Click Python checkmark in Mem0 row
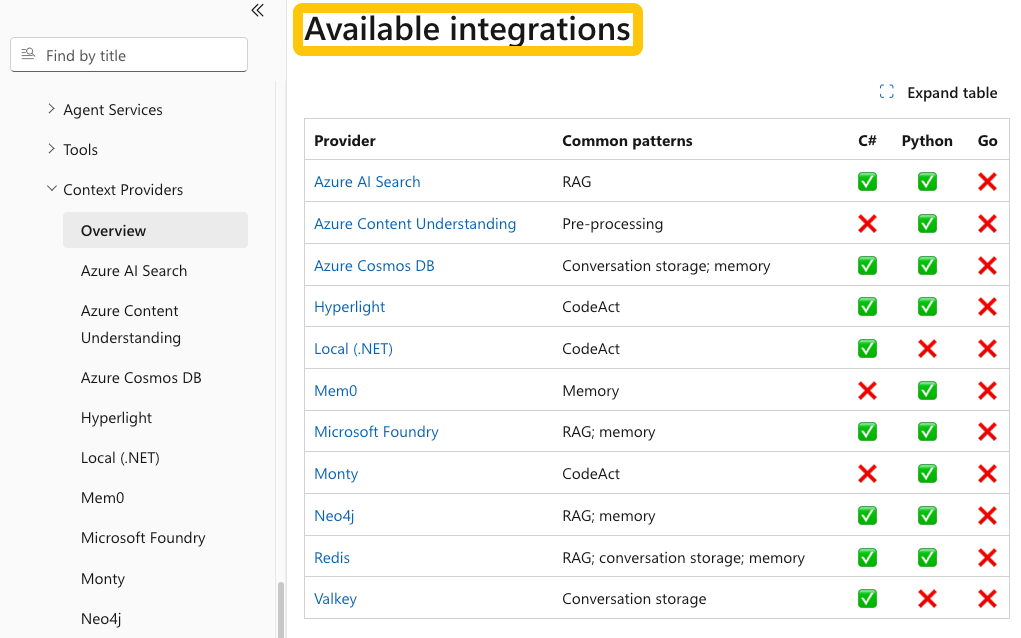Viewport: 1021px width, 638px height. (x=927, y=391)
